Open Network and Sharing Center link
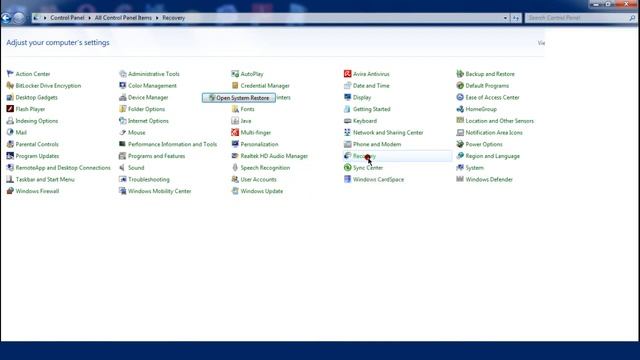The height and width of the screenshot is (360, 640). (388, 133)
